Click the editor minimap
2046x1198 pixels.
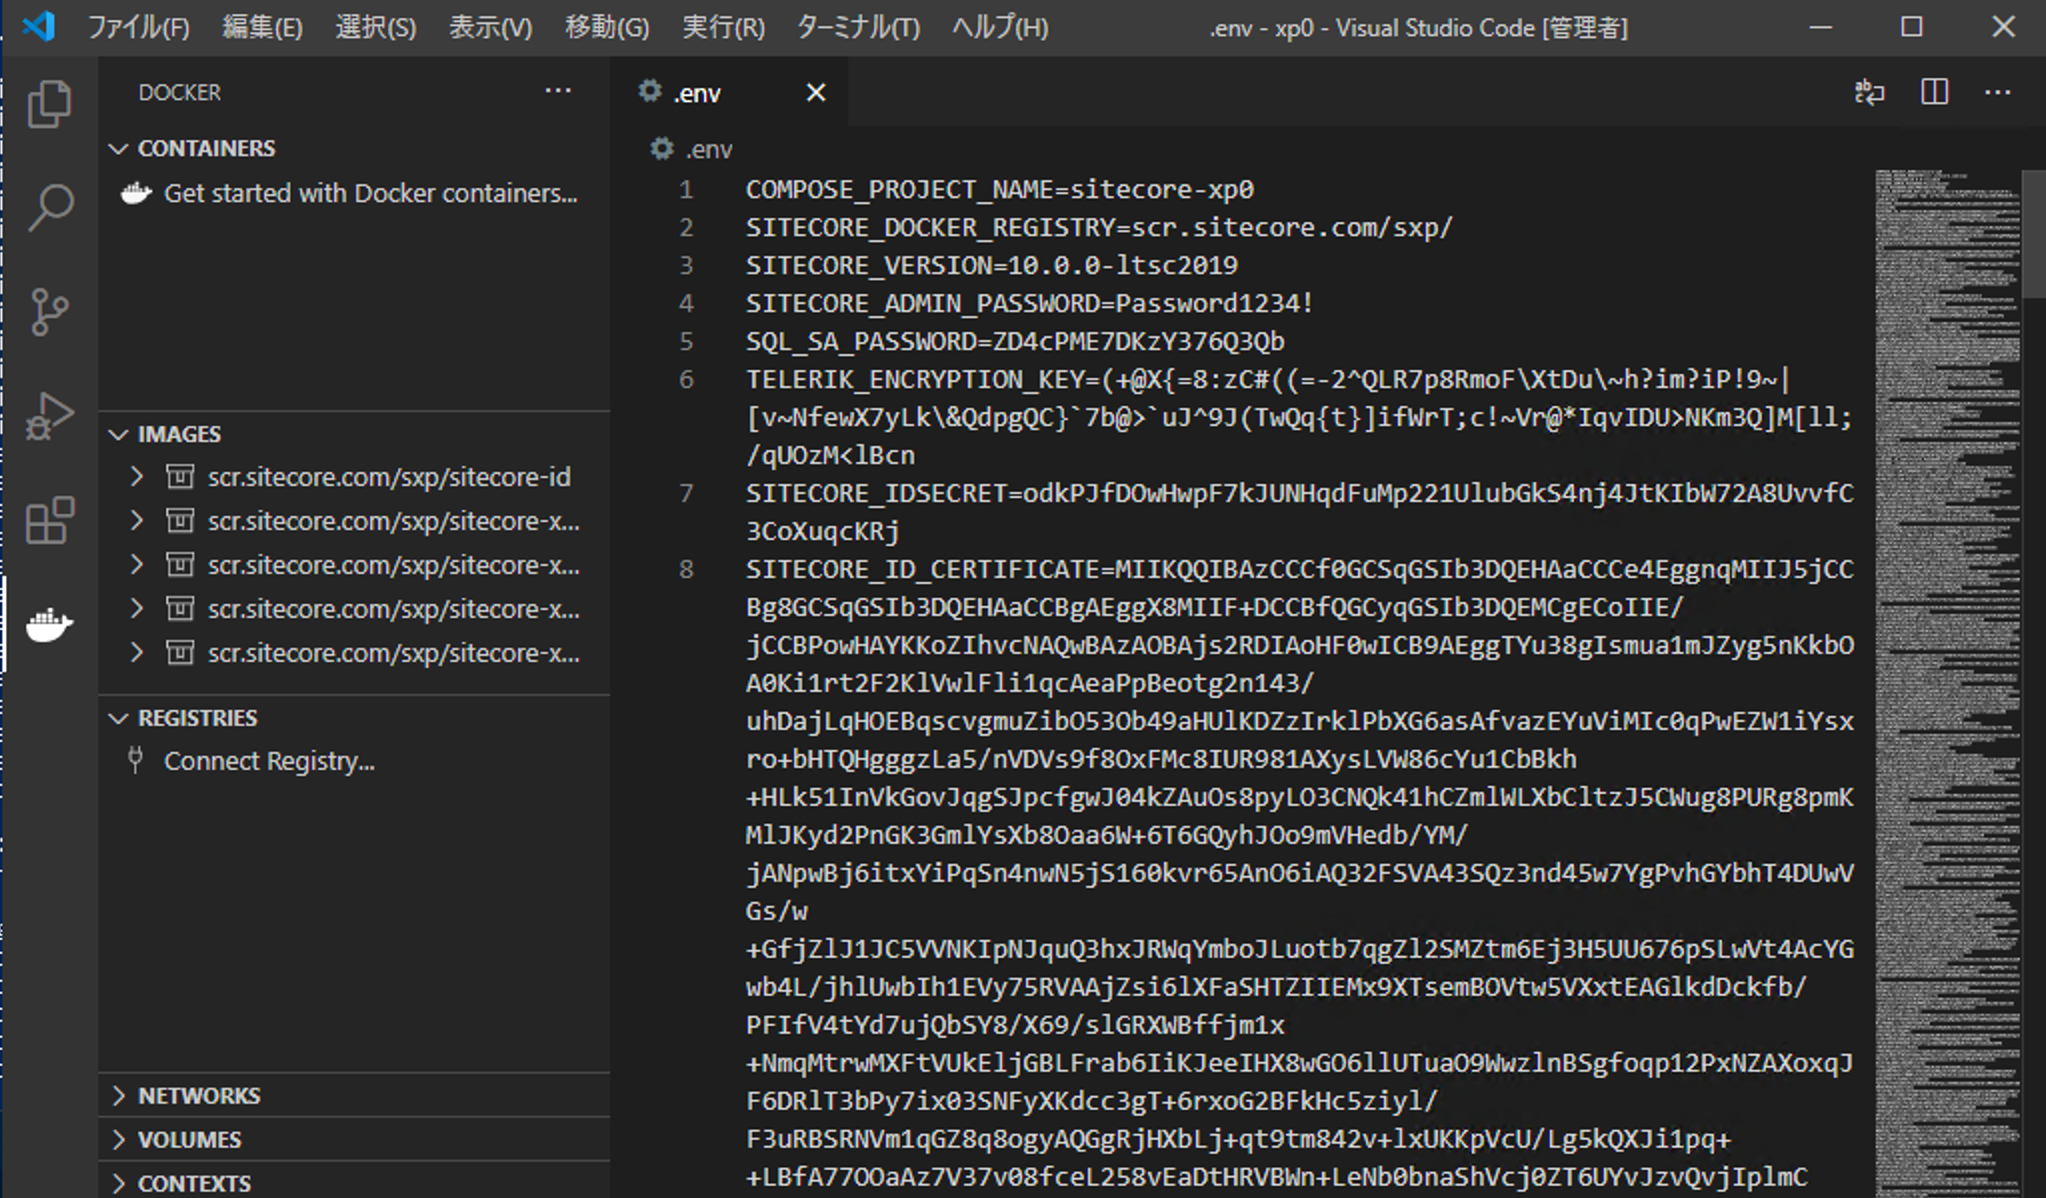click(x=1946, y=684)
